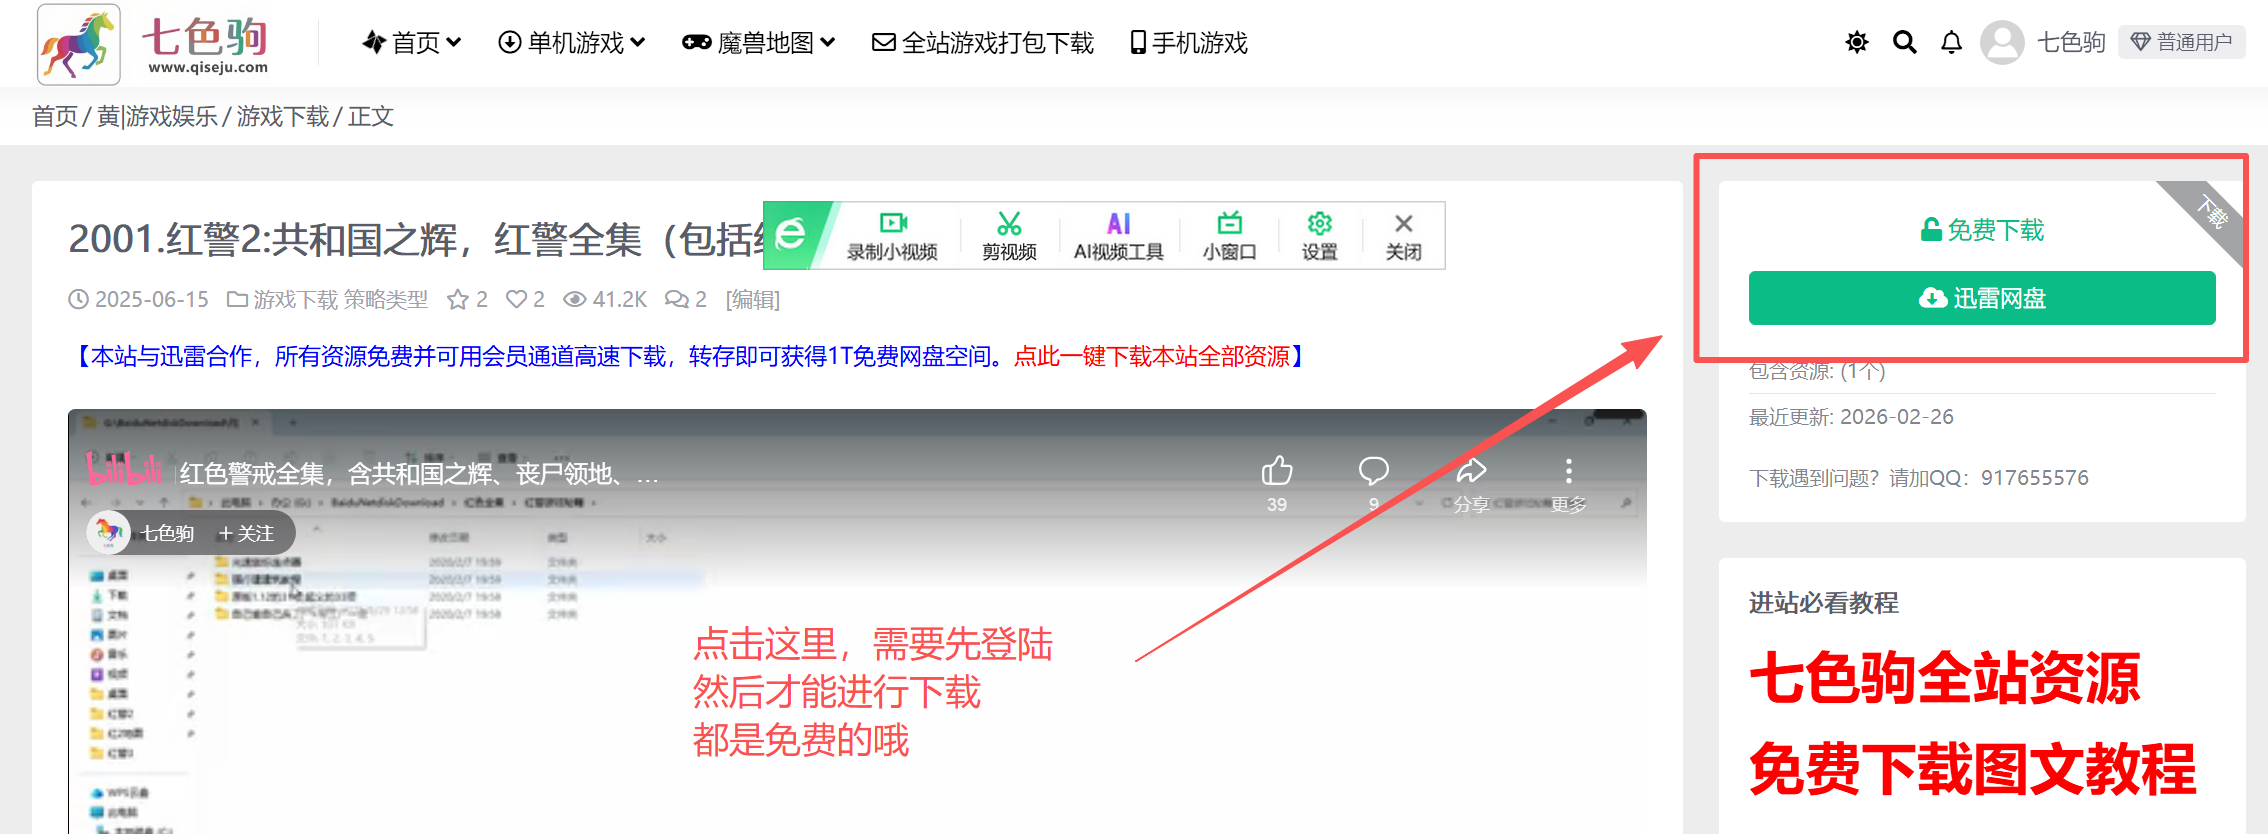Open the notifications bell

(x=1951, y=42)
